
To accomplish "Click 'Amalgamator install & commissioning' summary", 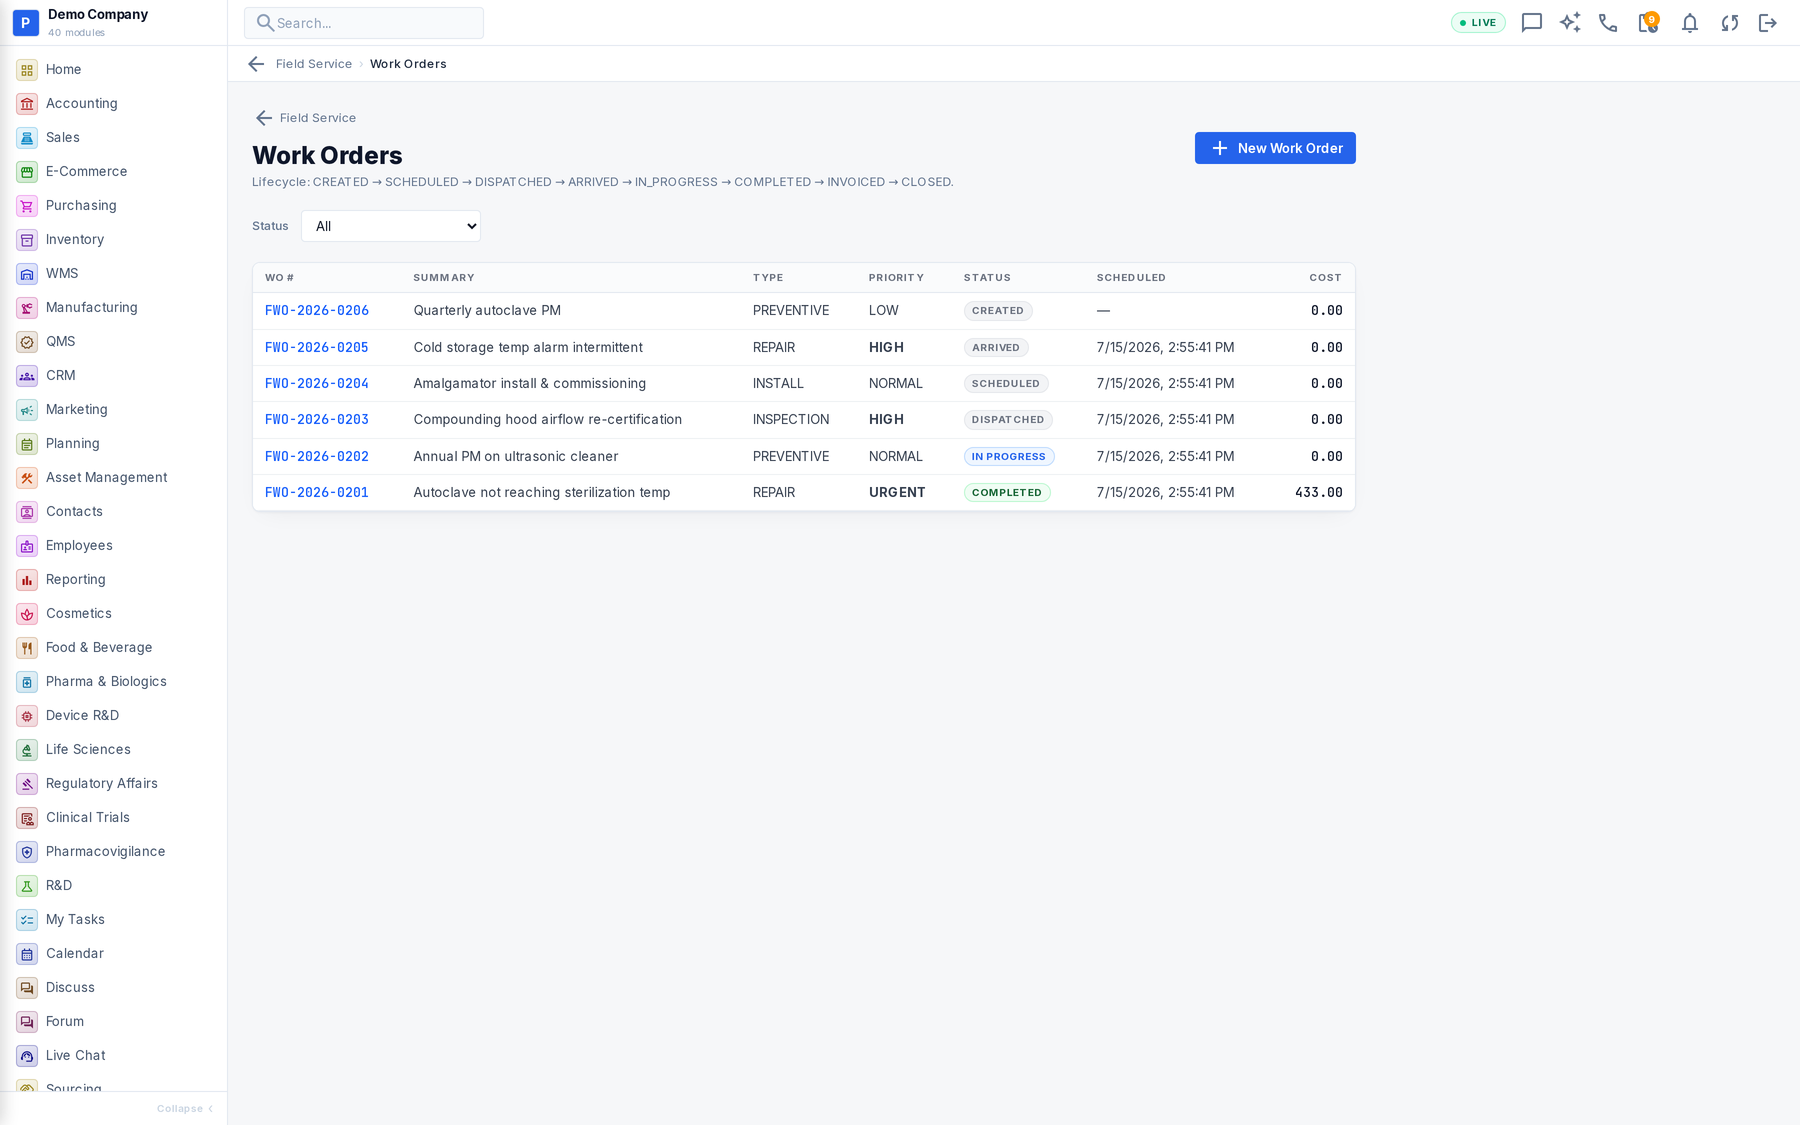I will pyautogui.click(x=530, y=384).
